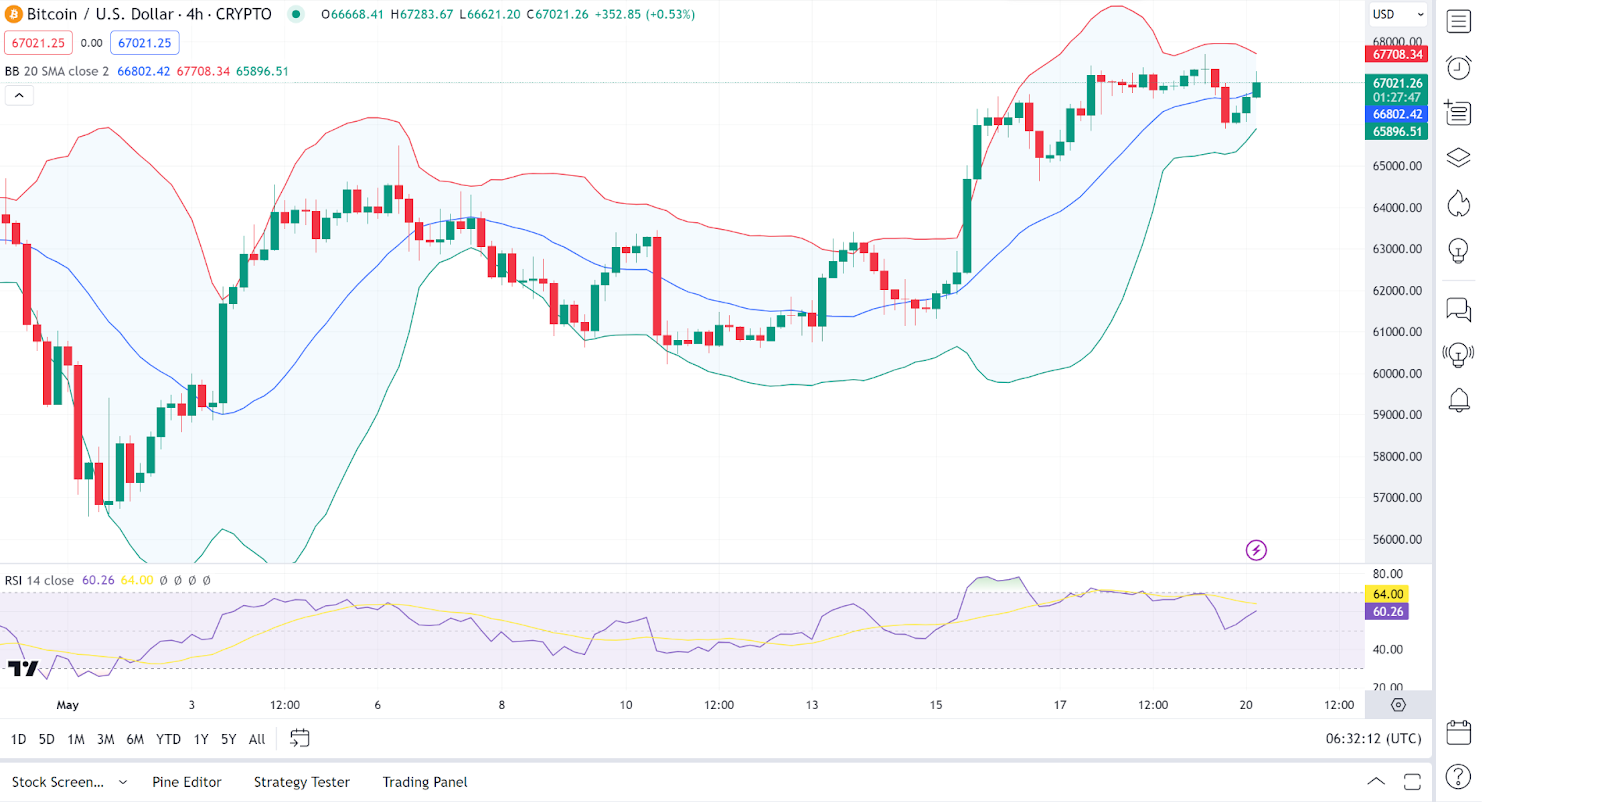Viewport: 1600px width, 809px height.
Task: Click the BB lower value 65896.51 in legend
Action: point(262,71)
